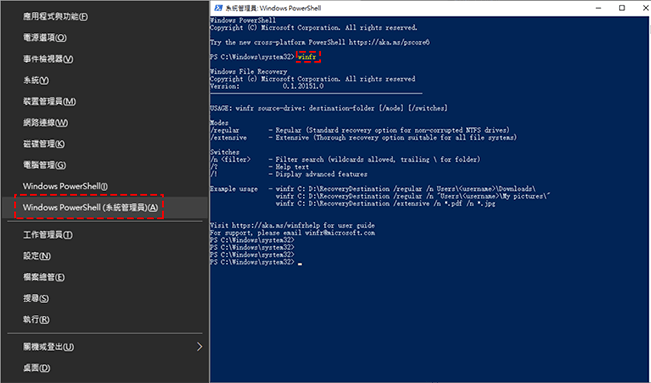Select 桌面 menu entry

coord(37,368)
